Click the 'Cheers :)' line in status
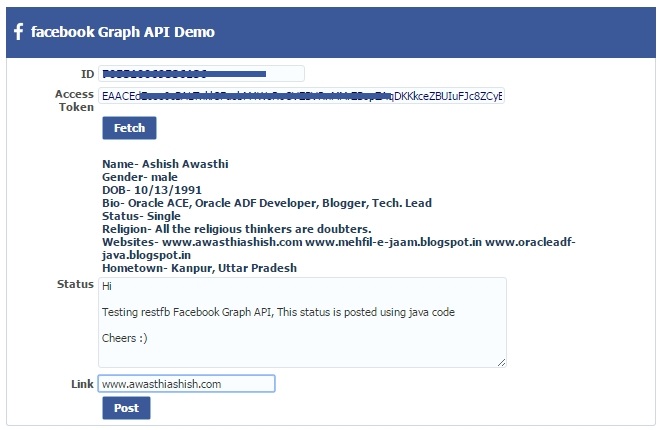The image size is (660, 430). point(125,338)
